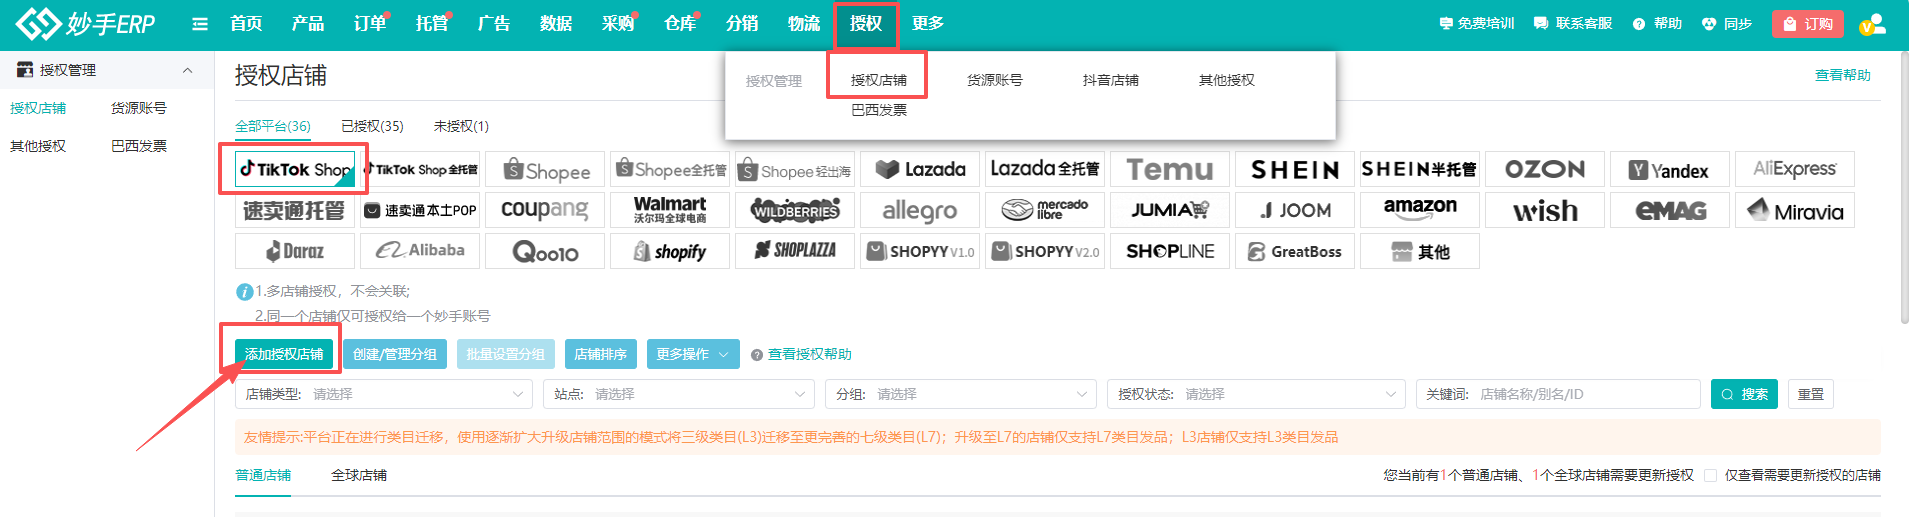The height and width of the screenshot is (517, 1909).
Task: Click the 订购 button in header
Action: (1808, 24)
